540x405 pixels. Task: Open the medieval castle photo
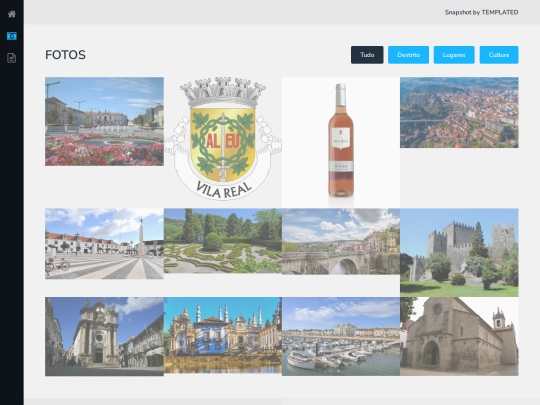(459, 252)
